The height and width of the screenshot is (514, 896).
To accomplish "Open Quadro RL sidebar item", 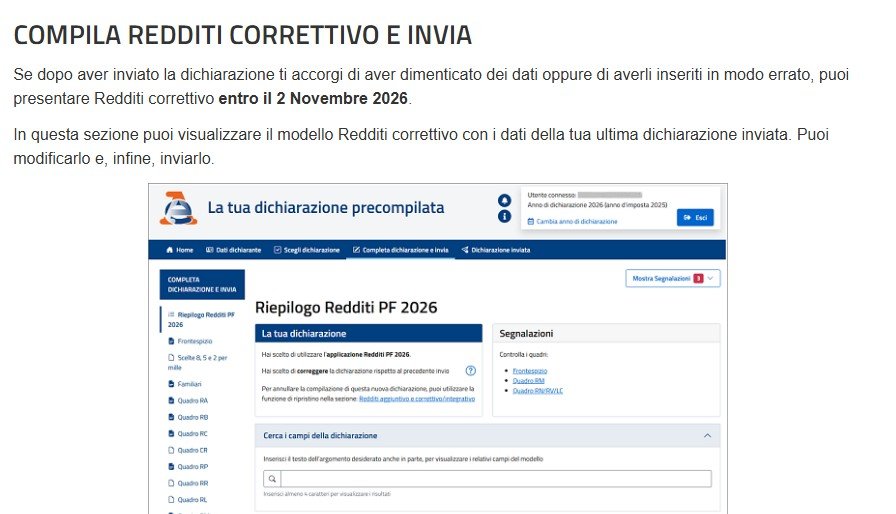I will 193,500.
